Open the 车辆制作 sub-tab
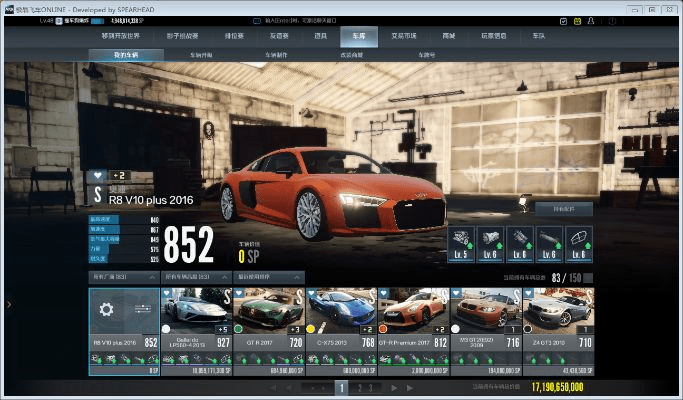 tap(275, 55)
